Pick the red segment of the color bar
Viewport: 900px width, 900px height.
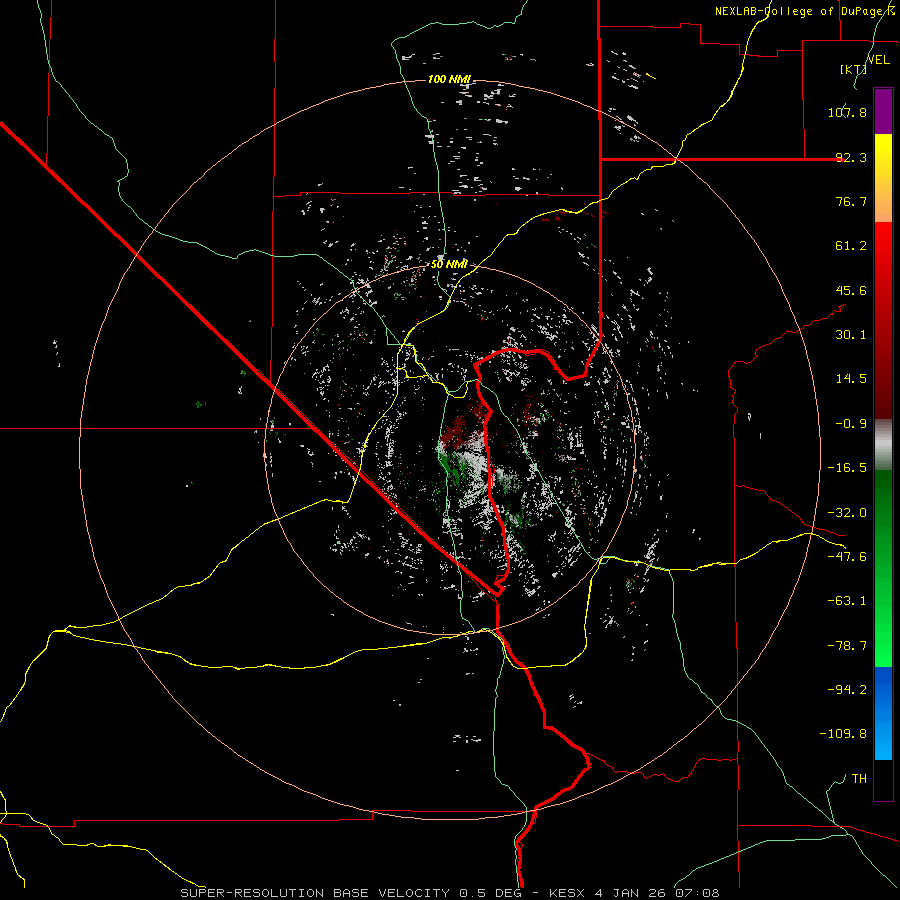click(x=883, y=320)
